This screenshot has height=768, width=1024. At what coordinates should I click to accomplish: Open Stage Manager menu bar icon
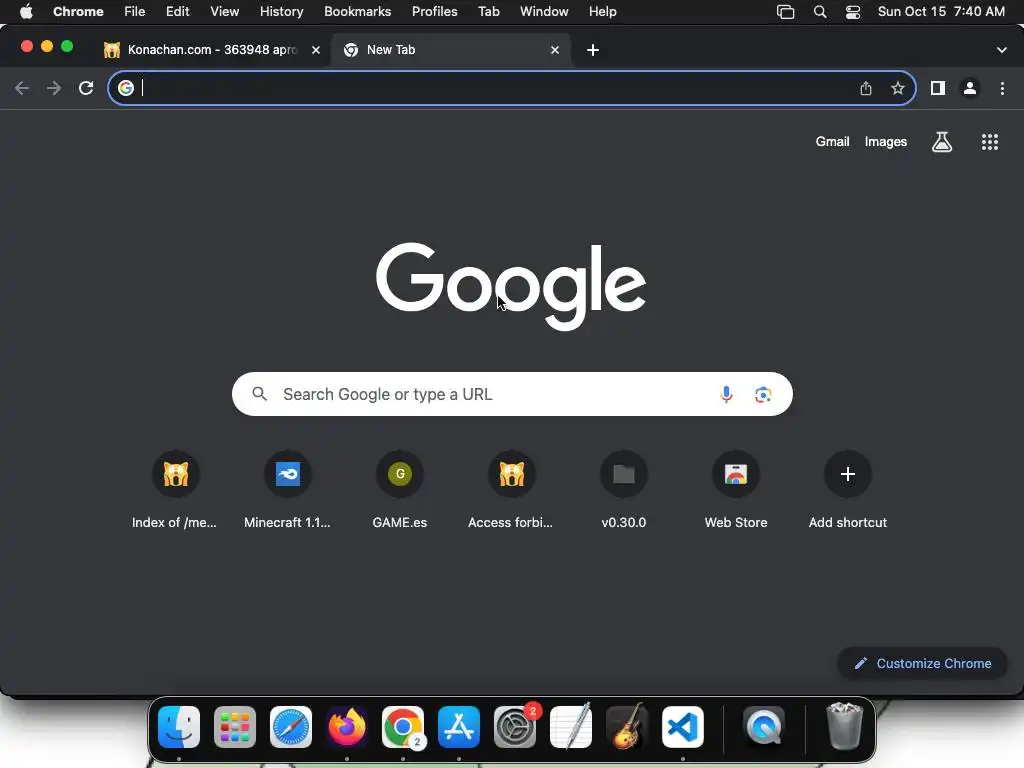pos(786,12)
